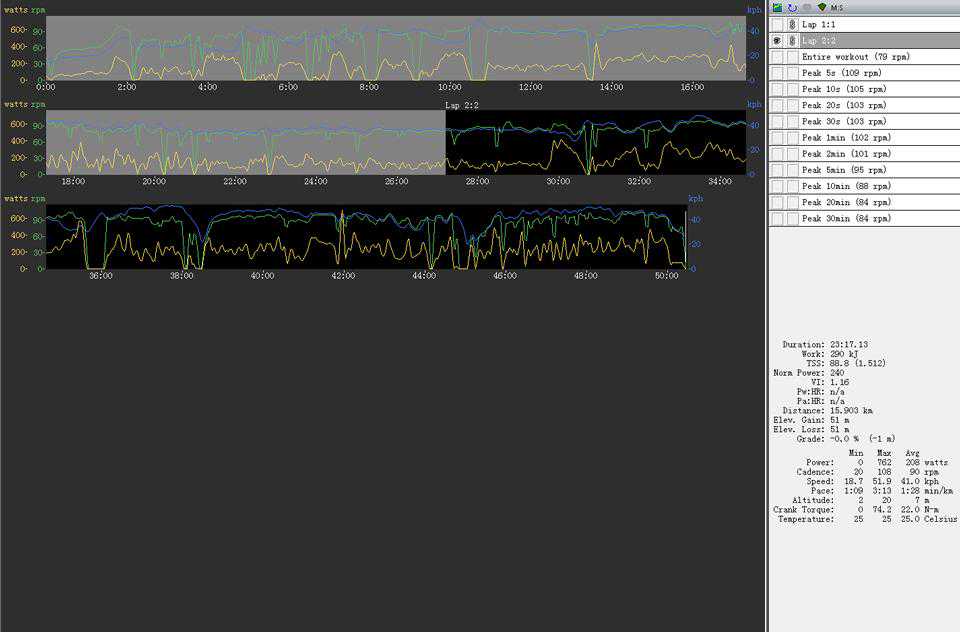Select the Peak 20min (84 rpm) entry
The image size is (960, 632).
[846, 202]
